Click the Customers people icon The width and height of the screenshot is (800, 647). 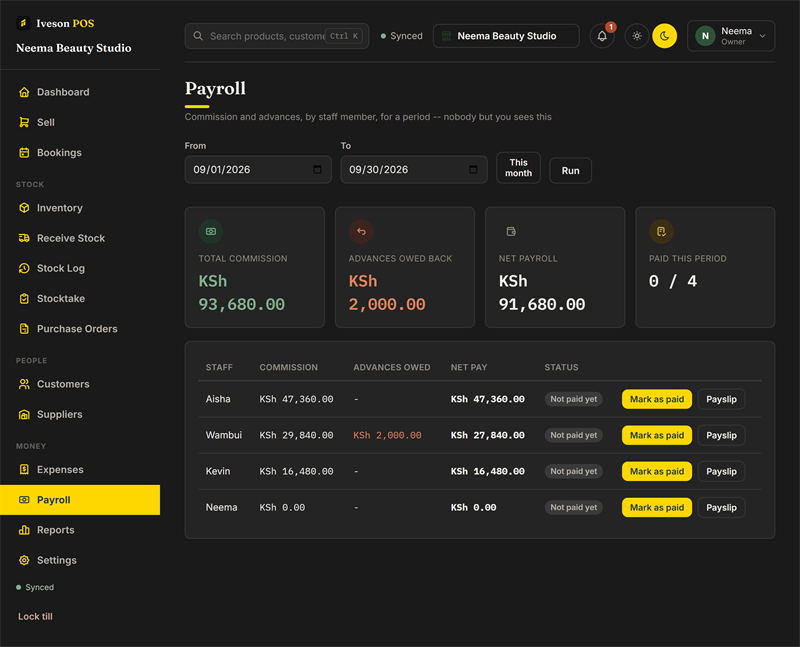pyautogui.click(x=24, y=384)
